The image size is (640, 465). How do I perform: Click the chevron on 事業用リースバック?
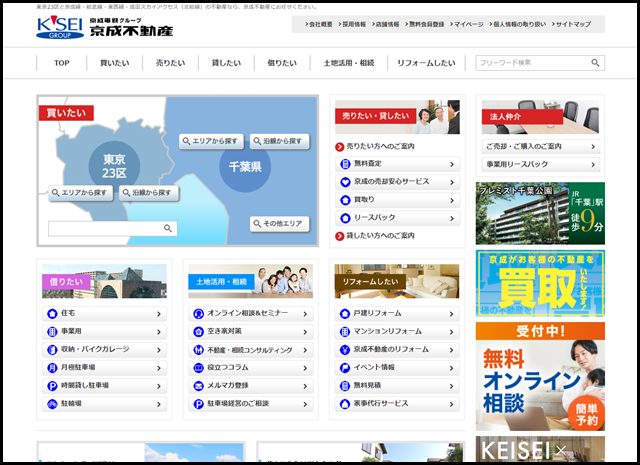click(593, 165)
